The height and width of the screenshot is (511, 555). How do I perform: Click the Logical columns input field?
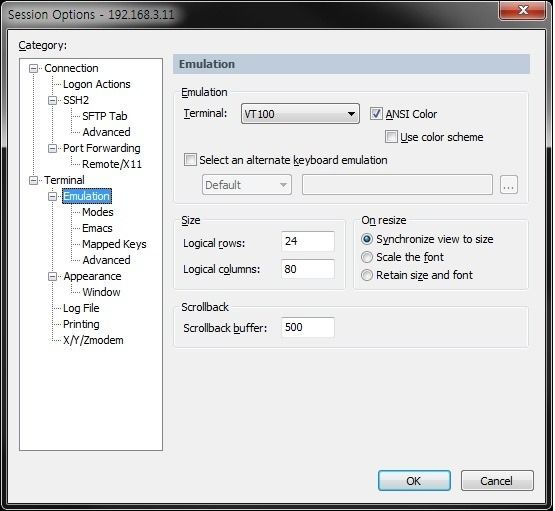308,269
